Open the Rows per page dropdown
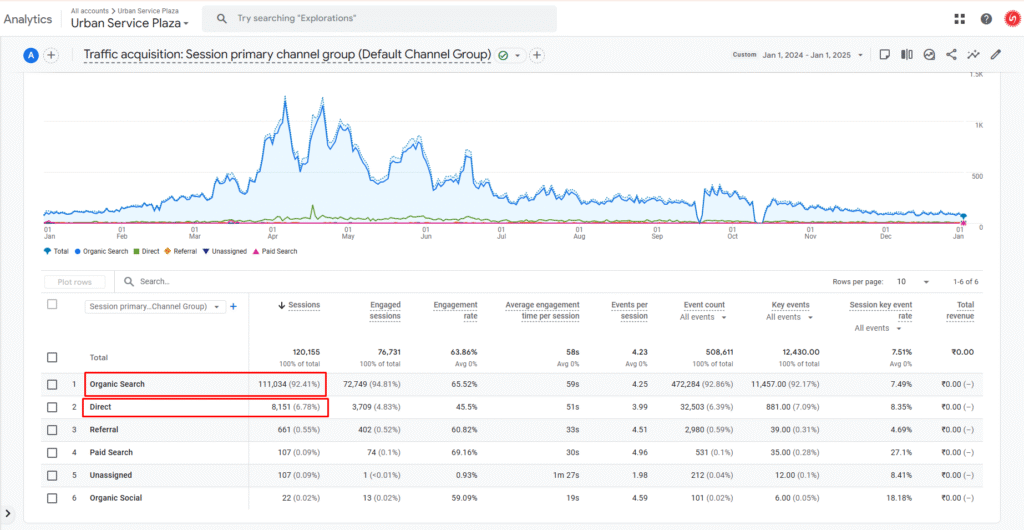This screenshot has height=530, width=1024. [x=913, y=281]
